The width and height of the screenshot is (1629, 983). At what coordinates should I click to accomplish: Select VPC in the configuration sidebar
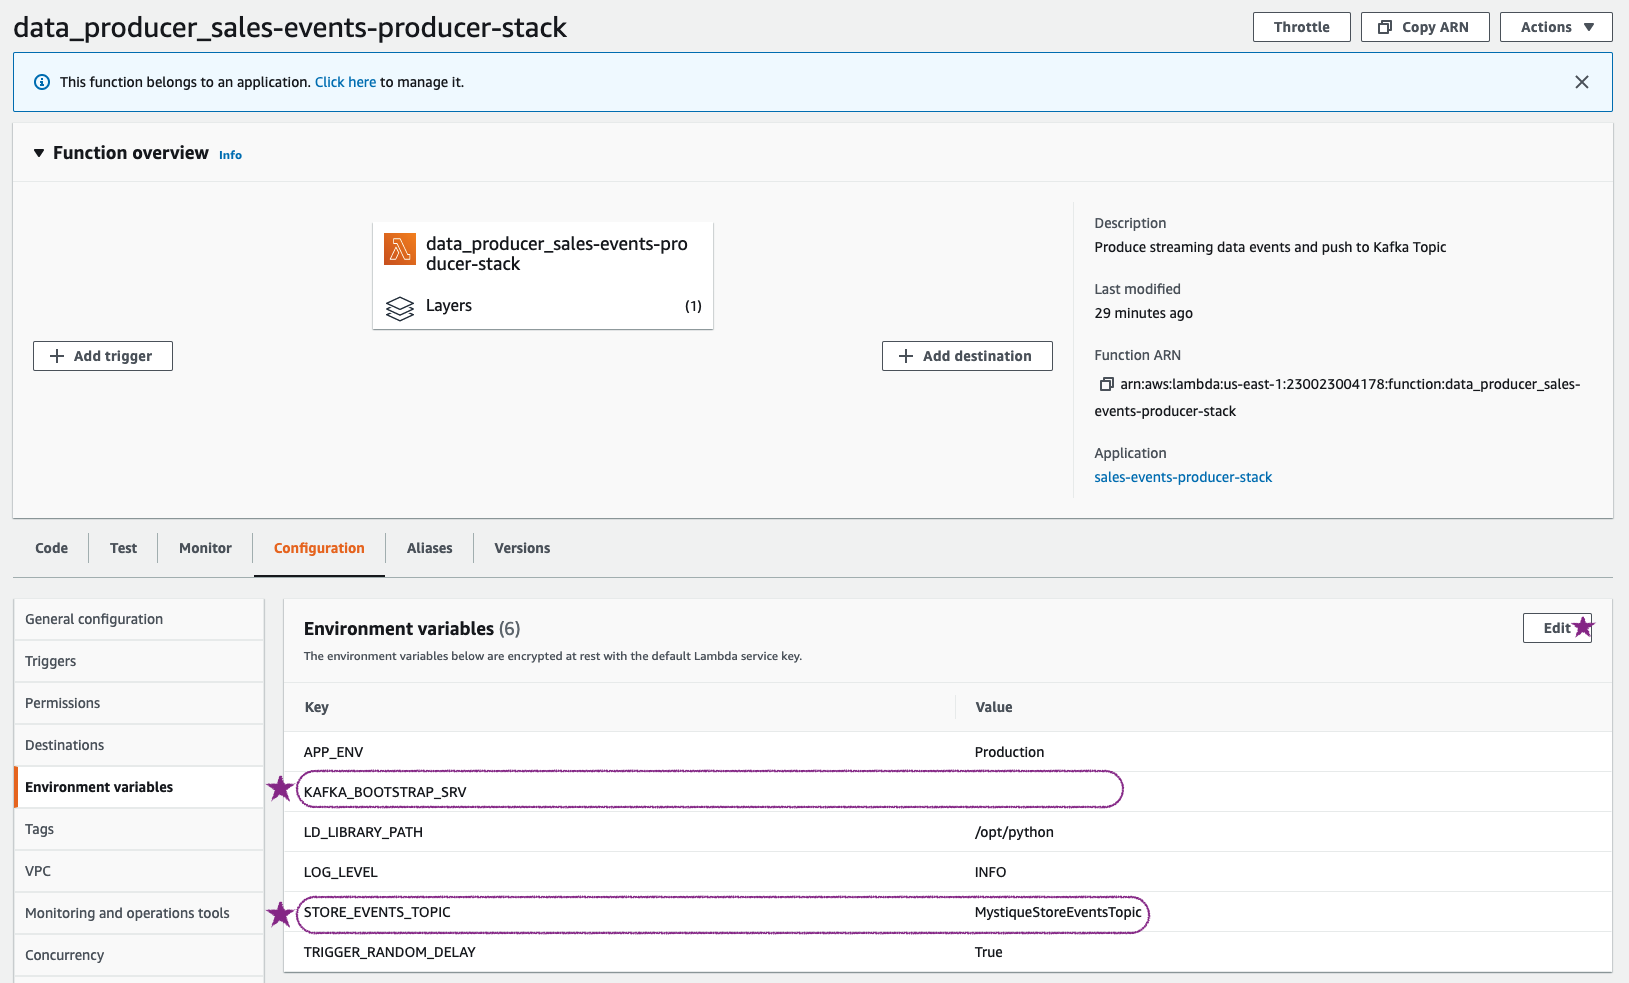(38, 871)
